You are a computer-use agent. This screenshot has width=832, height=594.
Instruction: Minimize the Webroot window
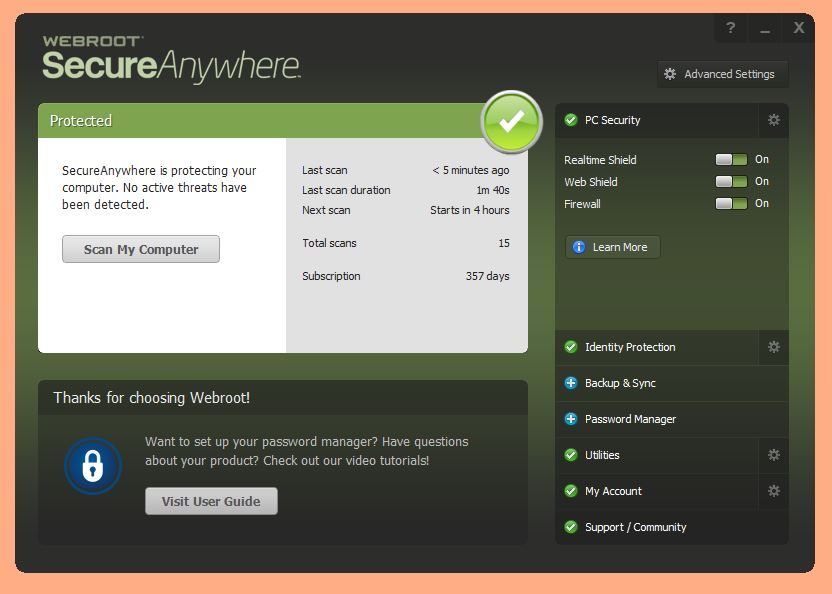pyautogui.click(x=765, y=28)
